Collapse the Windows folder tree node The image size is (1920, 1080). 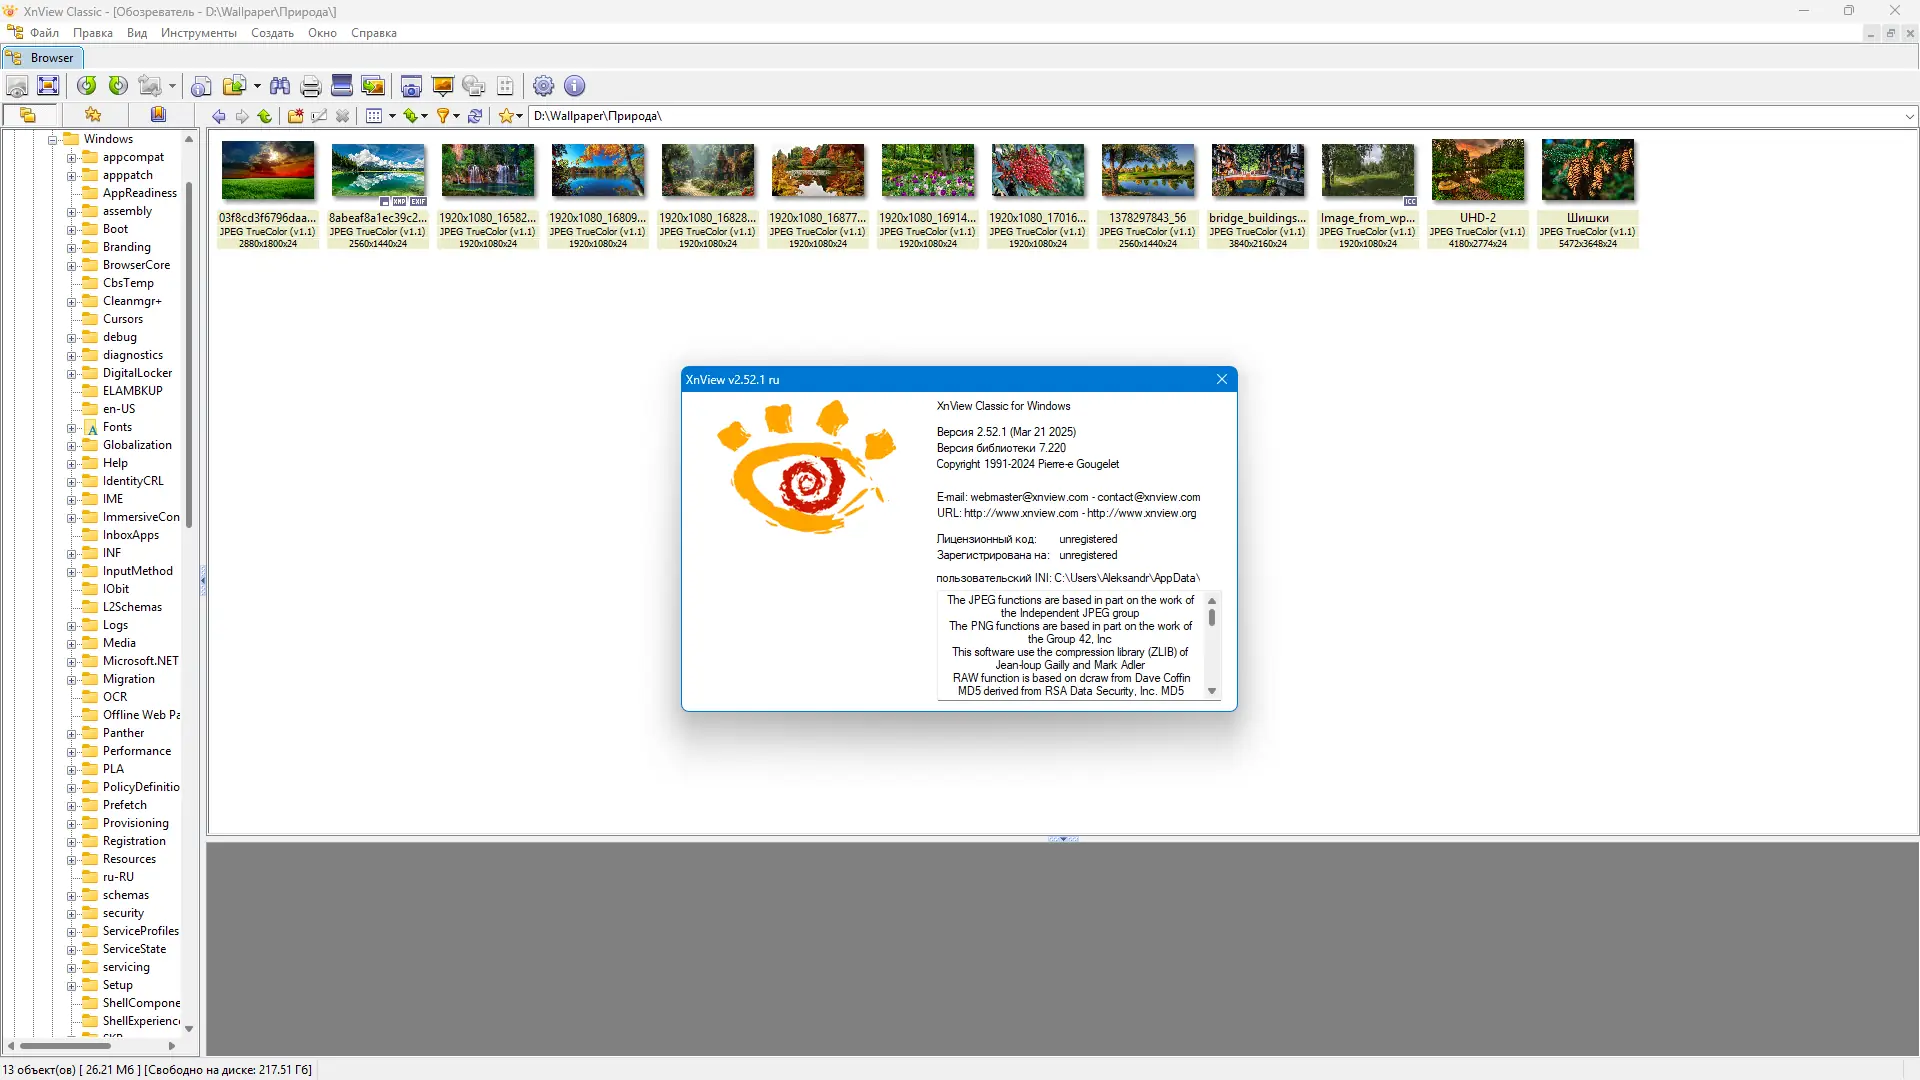pyautogui.click(x=53, y=140)
